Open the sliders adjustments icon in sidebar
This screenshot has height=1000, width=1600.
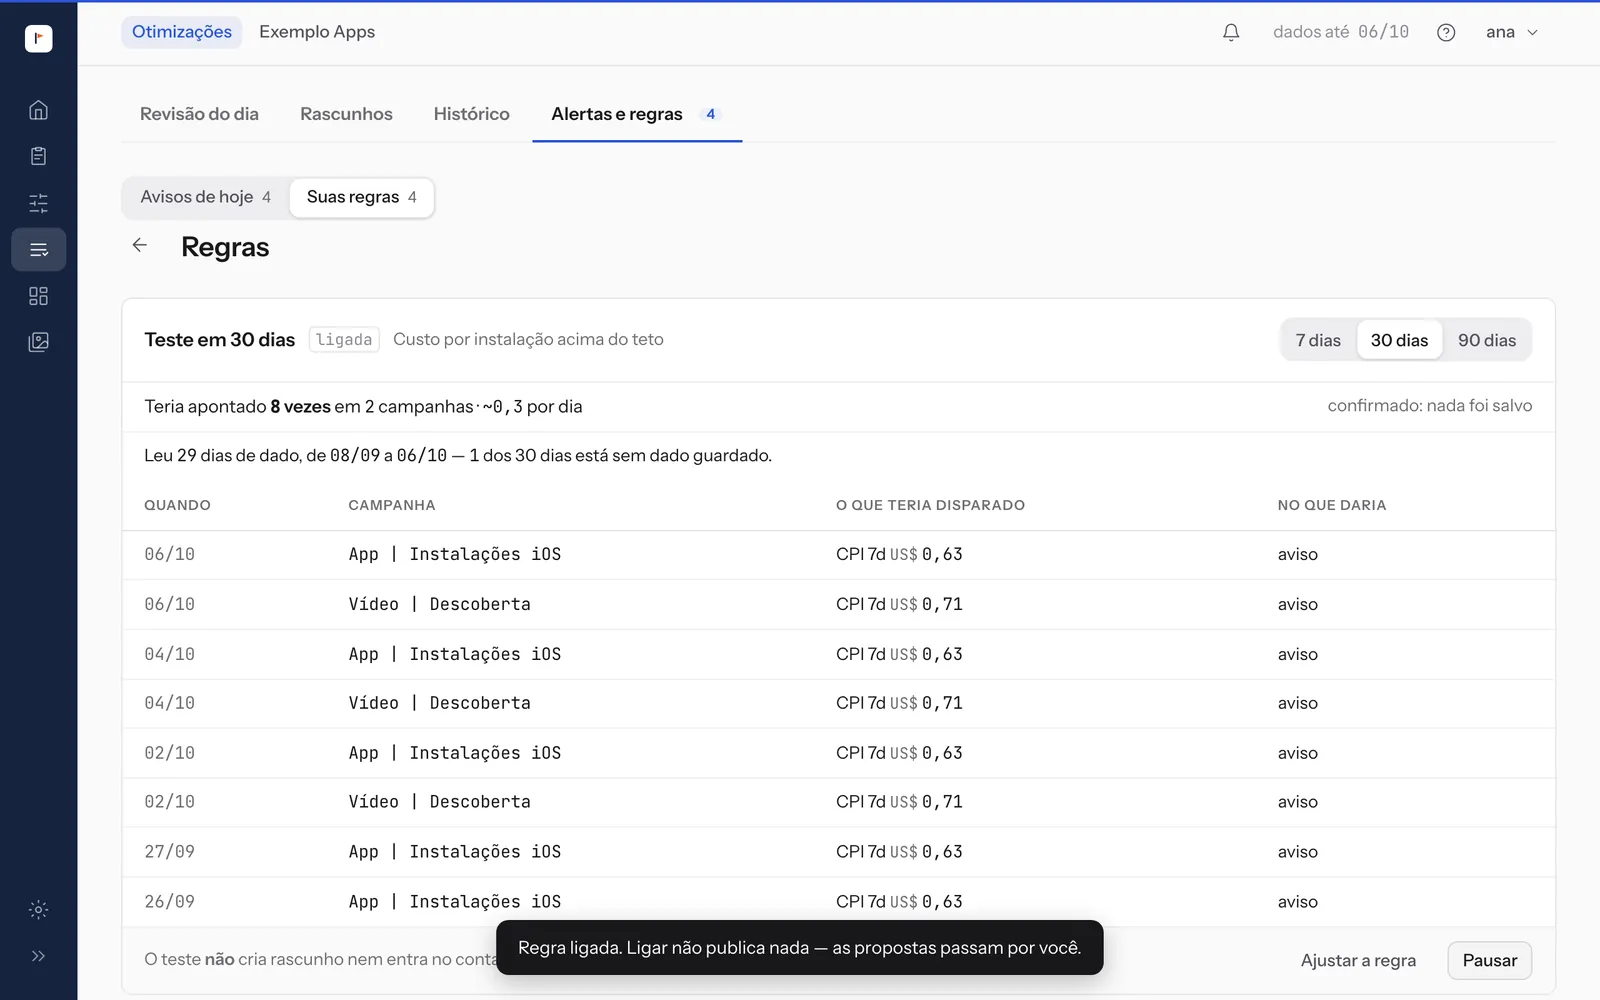click(38, 203)
